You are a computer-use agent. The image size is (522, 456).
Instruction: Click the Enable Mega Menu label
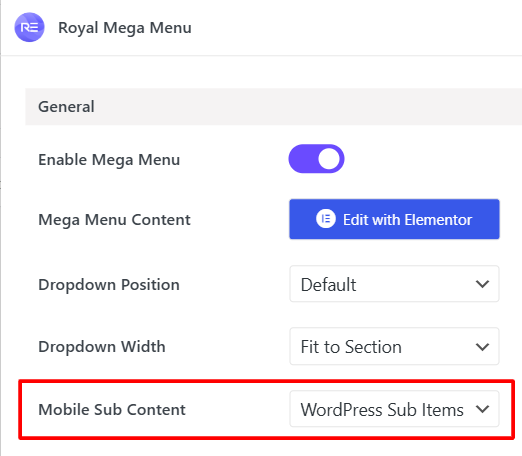tap(109, 160)
